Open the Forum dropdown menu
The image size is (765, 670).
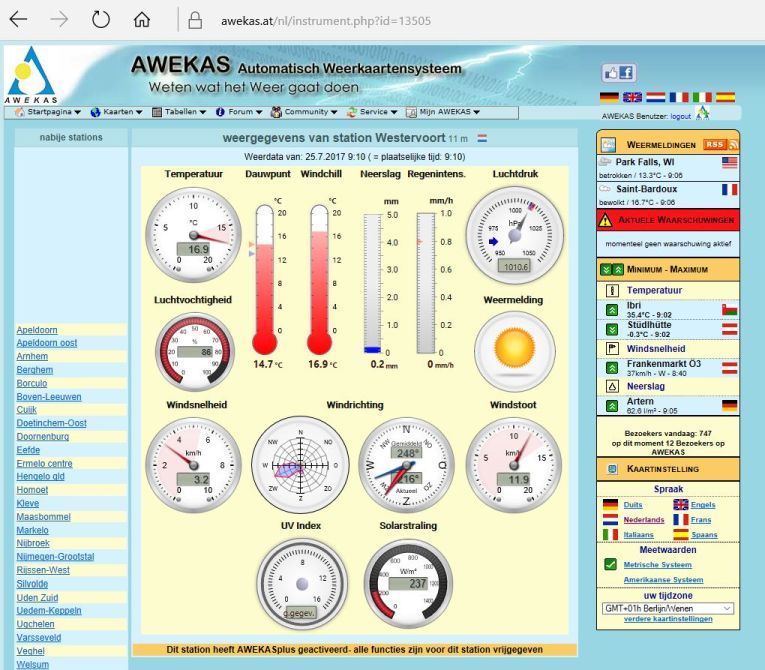(x=239, y=112)
